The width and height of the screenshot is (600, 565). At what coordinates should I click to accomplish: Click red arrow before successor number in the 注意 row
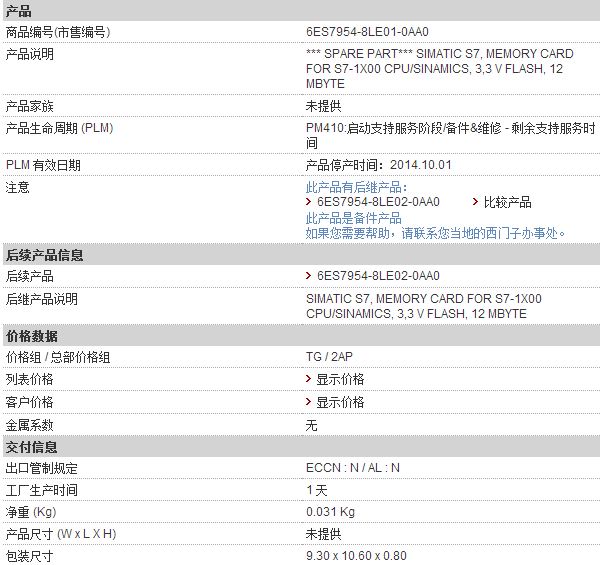(x=308, y=202)
